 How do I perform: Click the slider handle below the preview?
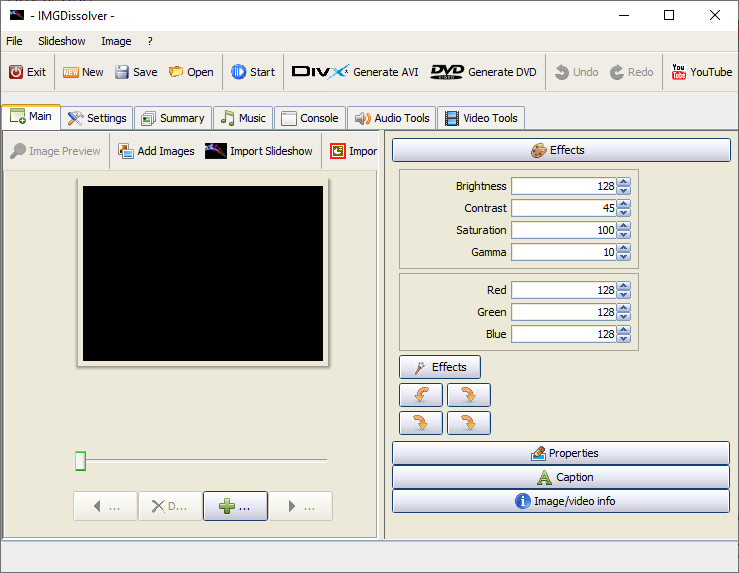(80, 461)
